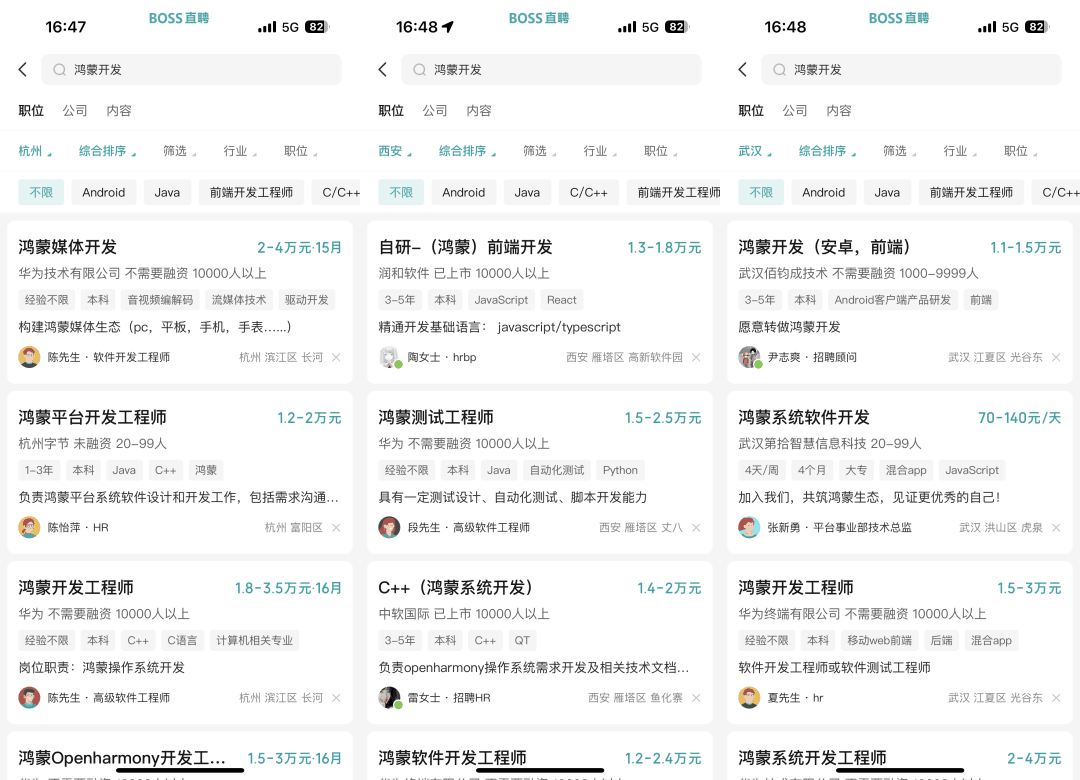The image size is (1080, 780).
Task: Select Android chip in Xi'an screen
Action: tap(464, 192)
